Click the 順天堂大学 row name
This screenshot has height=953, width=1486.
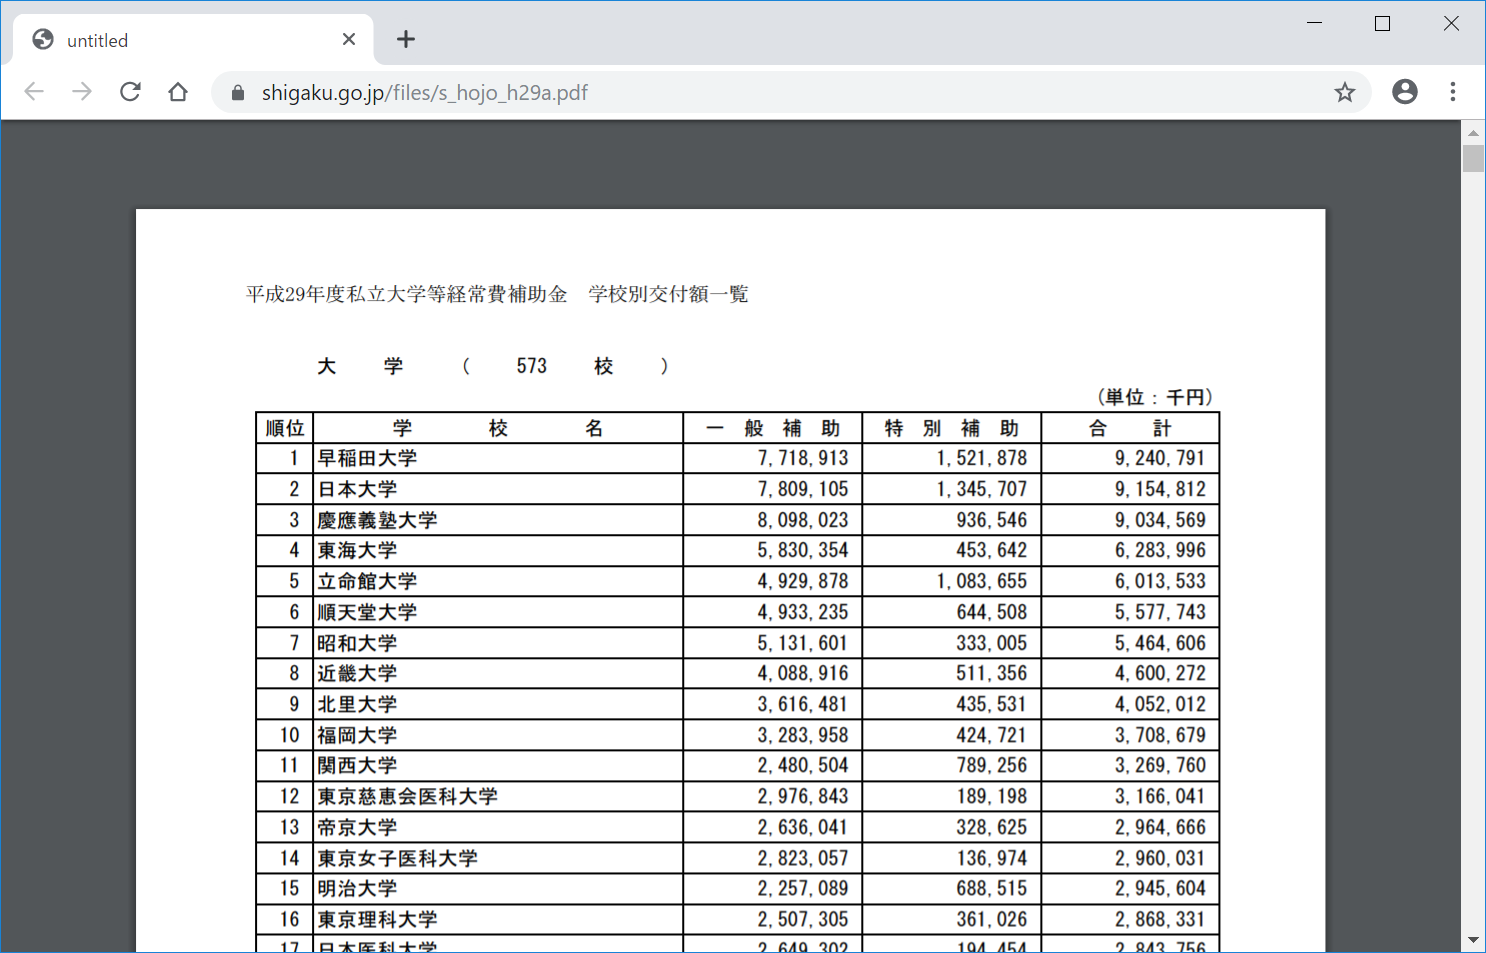coord(367,612)
